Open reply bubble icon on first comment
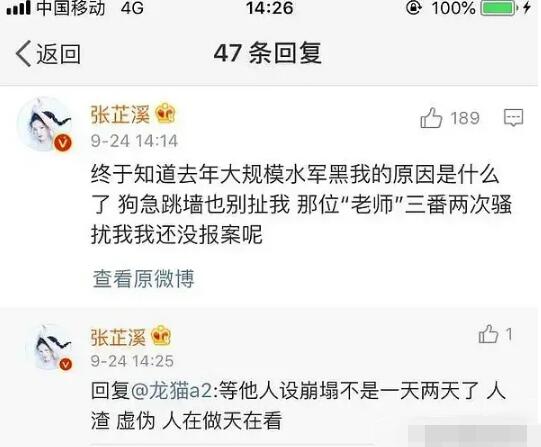 [x=513, y=118]
